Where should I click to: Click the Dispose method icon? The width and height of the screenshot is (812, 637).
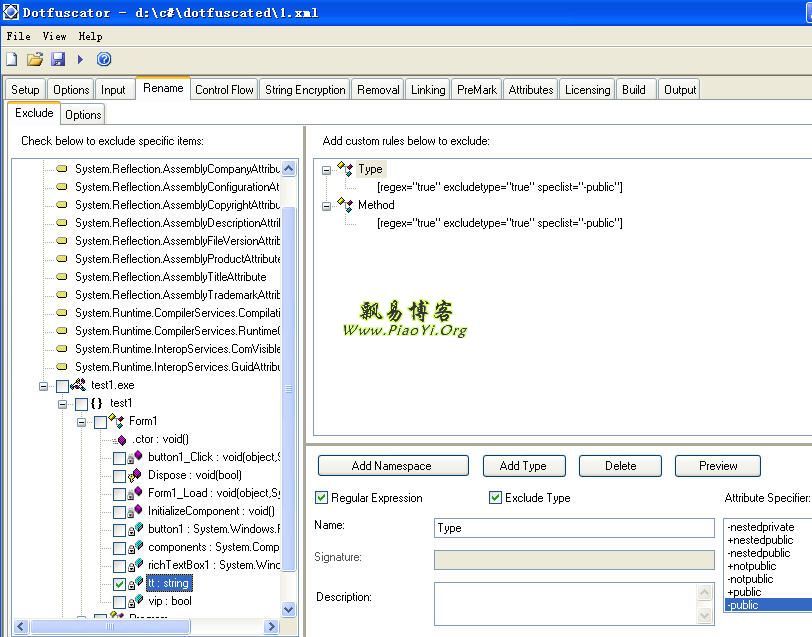coord(135,475)
